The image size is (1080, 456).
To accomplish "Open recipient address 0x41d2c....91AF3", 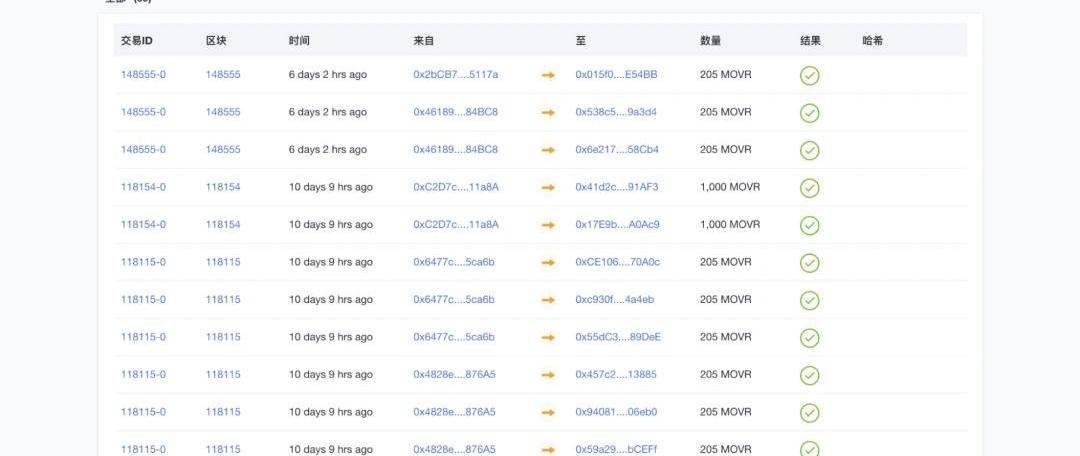I will (616, 187).
